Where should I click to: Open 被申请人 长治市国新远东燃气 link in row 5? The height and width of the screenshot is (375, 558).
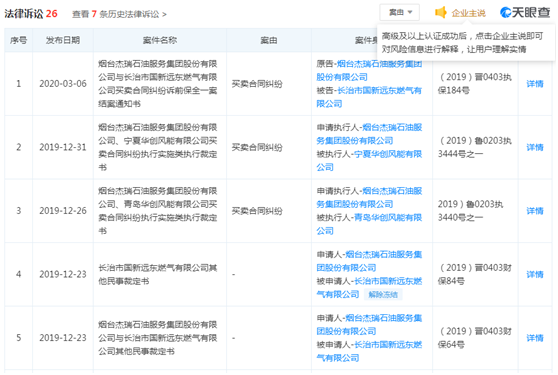369,351
